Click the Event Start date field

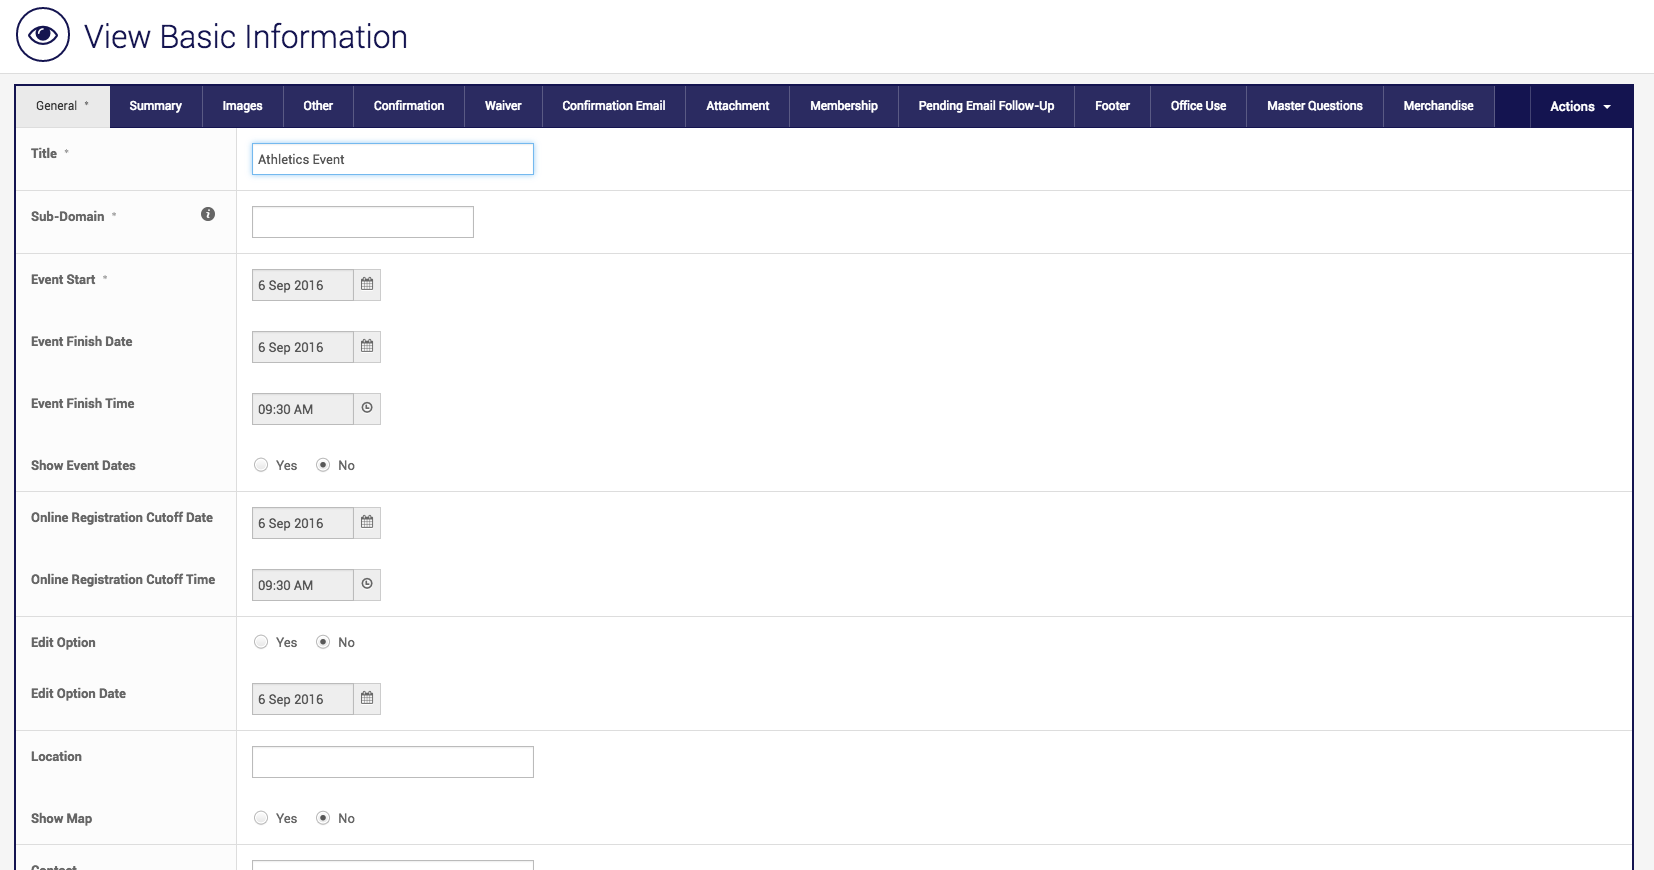tap(303, 285)
